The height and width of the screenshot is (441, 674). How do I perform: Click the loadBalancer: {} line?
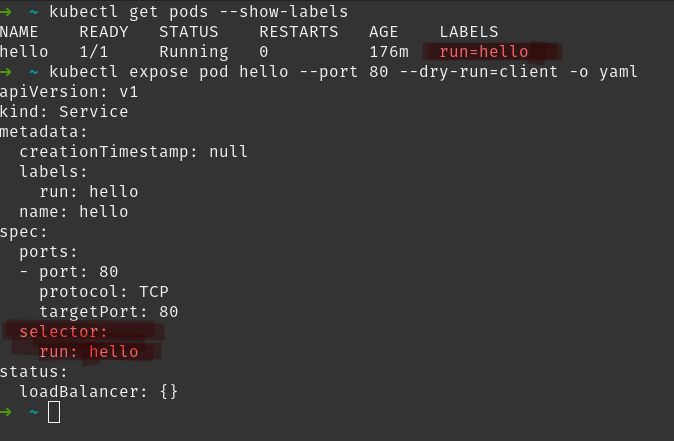(98, 392)
